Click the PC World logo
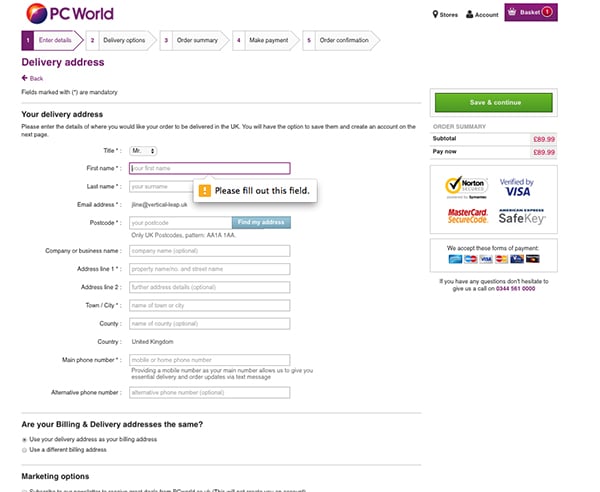This screenshot has width=600, height=492. [70, 14]
